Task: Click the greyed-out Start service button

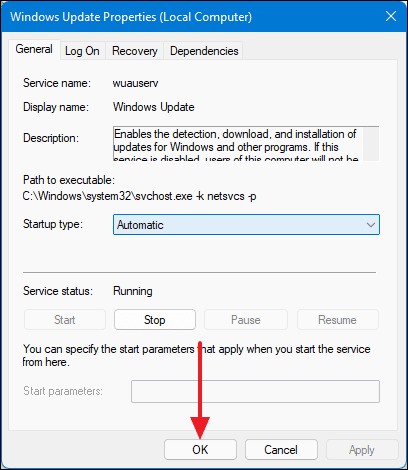Action: pyautogui.click(x=65, y=320)
